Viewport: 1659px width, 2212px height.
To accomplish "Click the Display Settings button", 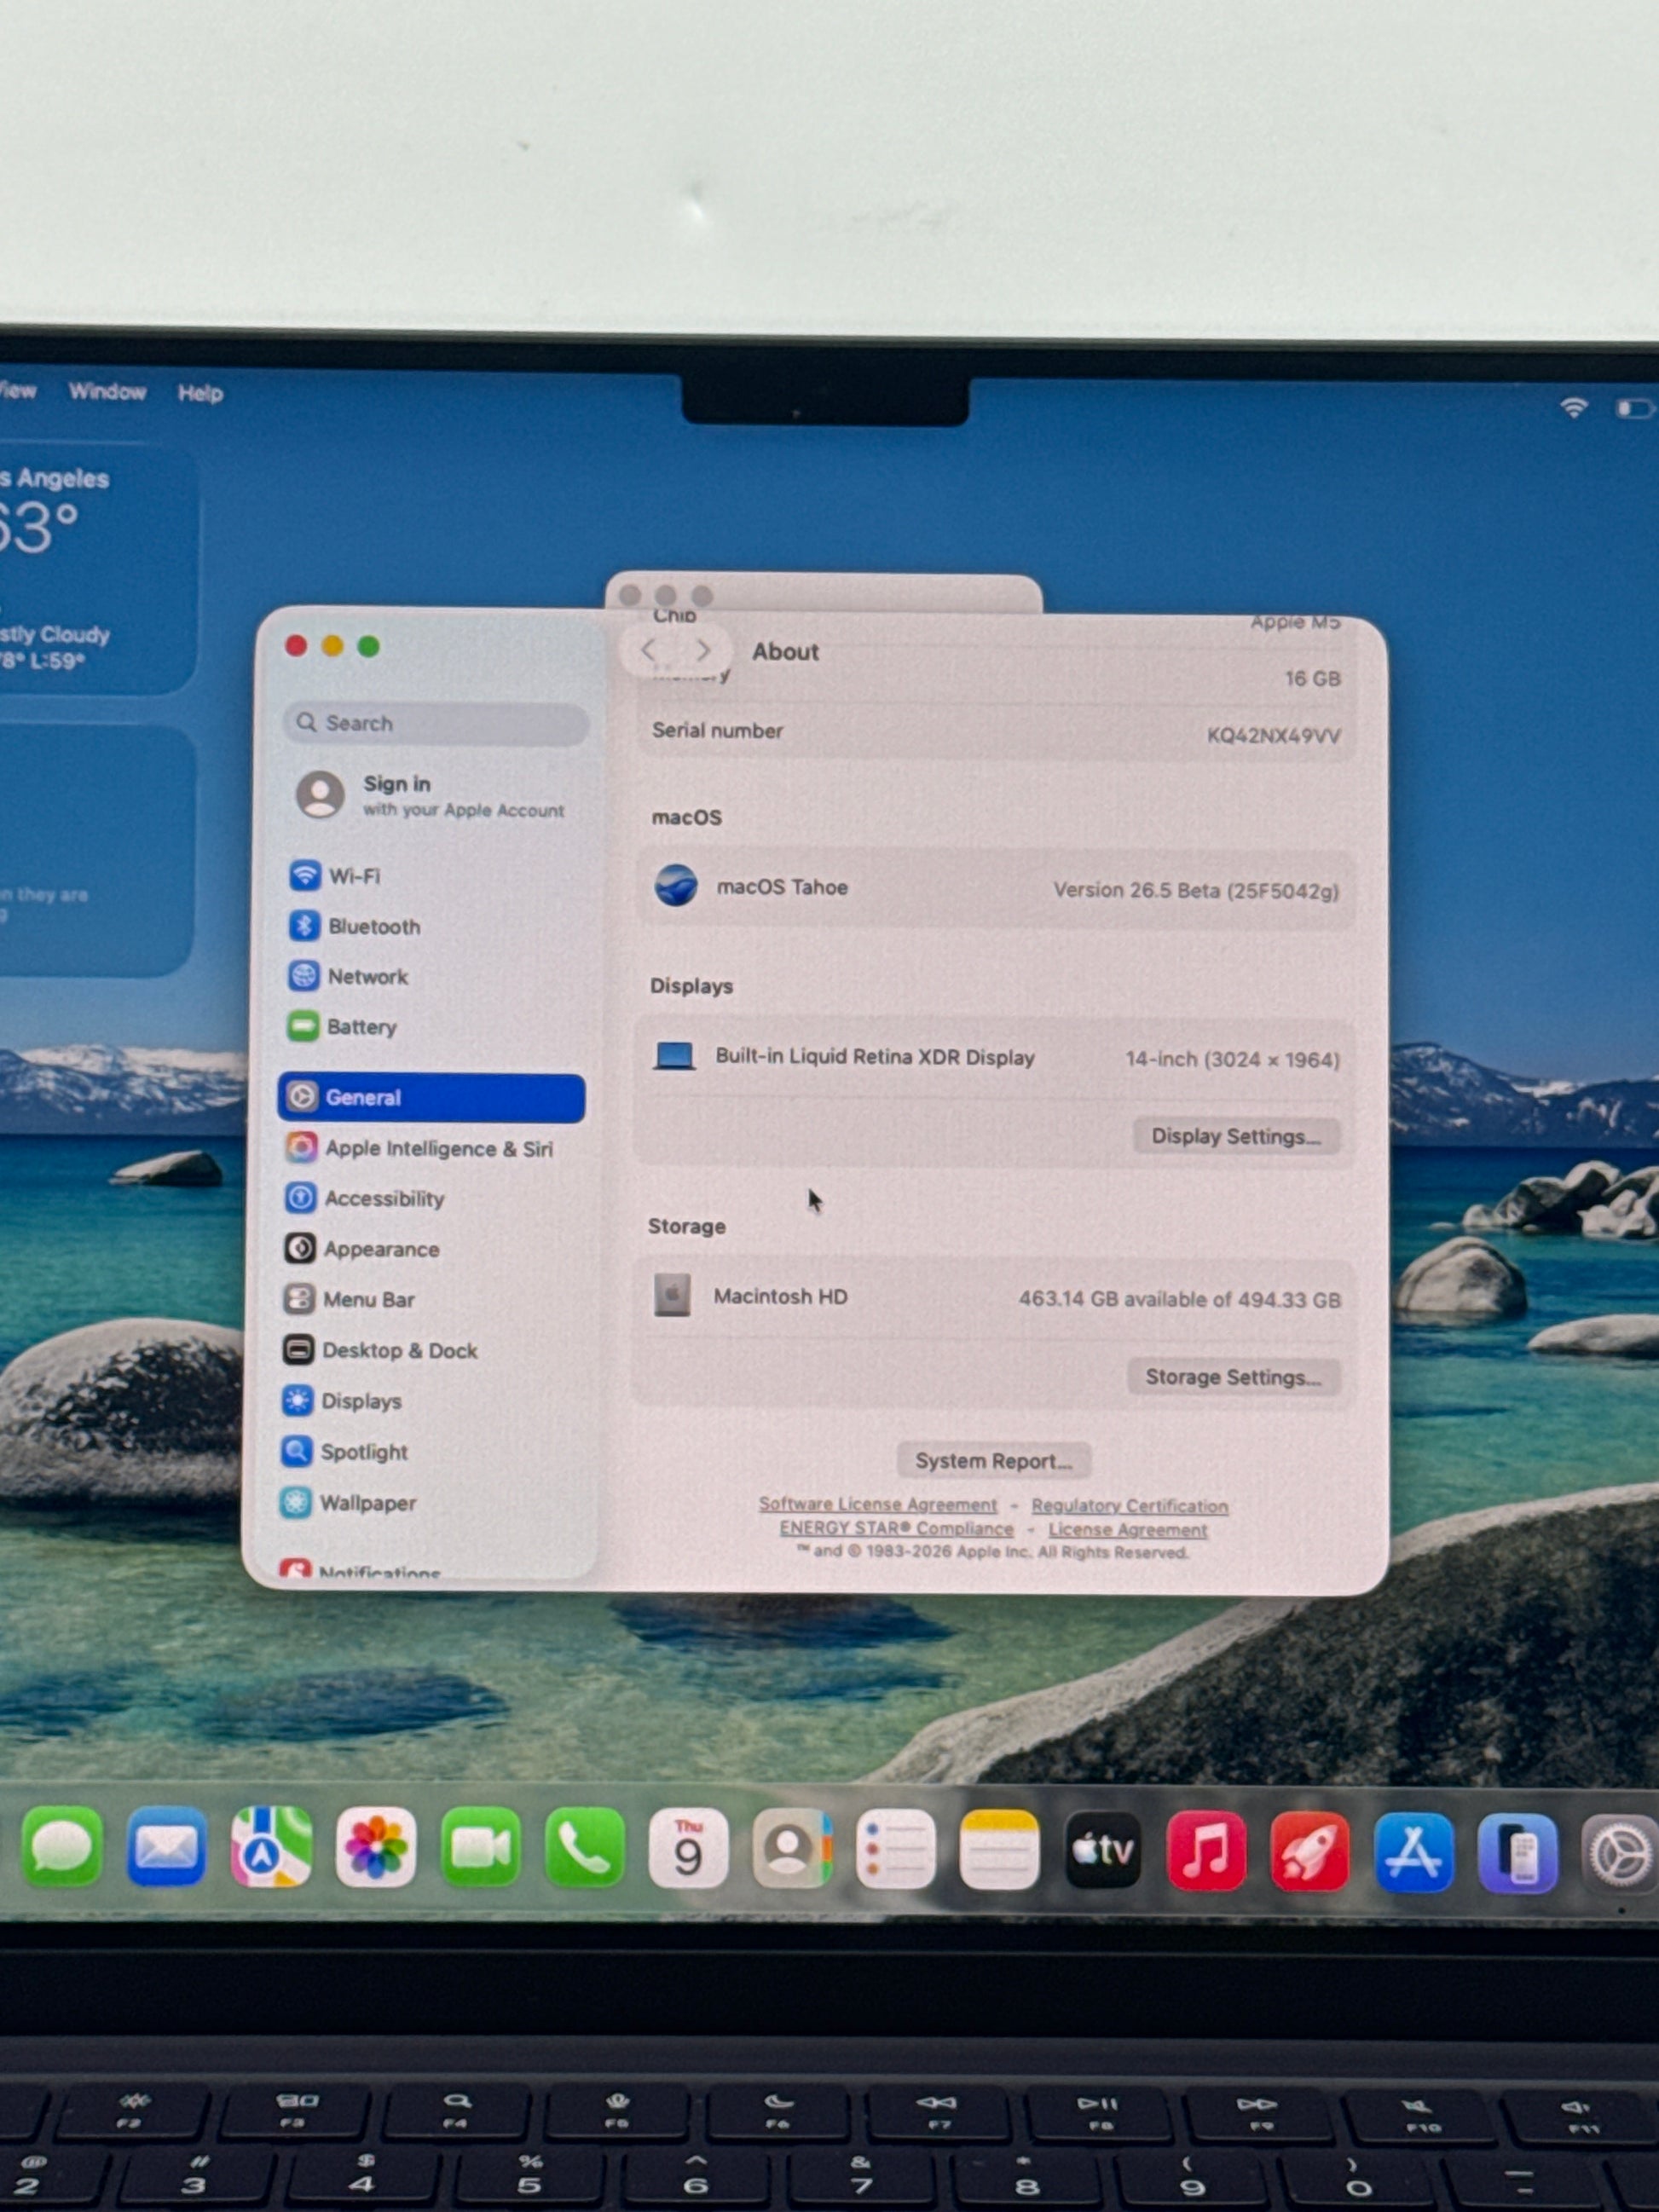I will 1235,1136.
